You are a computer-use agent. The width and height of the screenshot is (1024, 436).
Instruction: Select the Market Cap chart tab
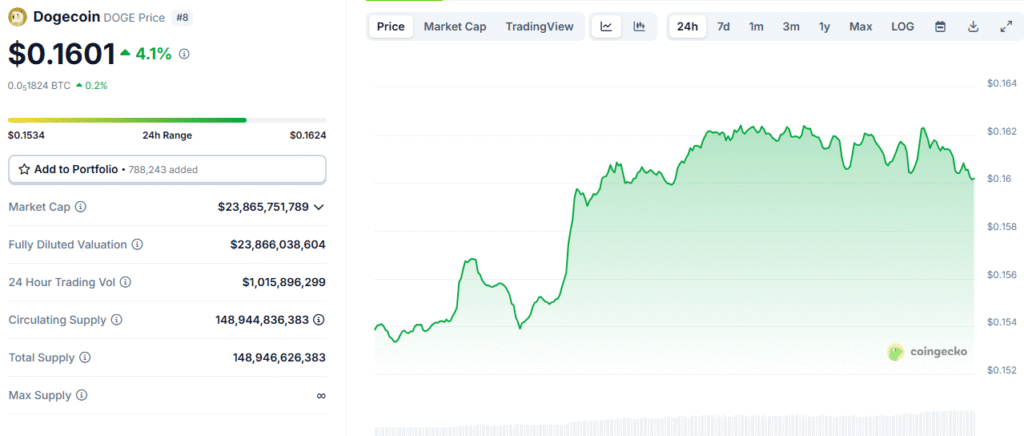tap(455, 27)
